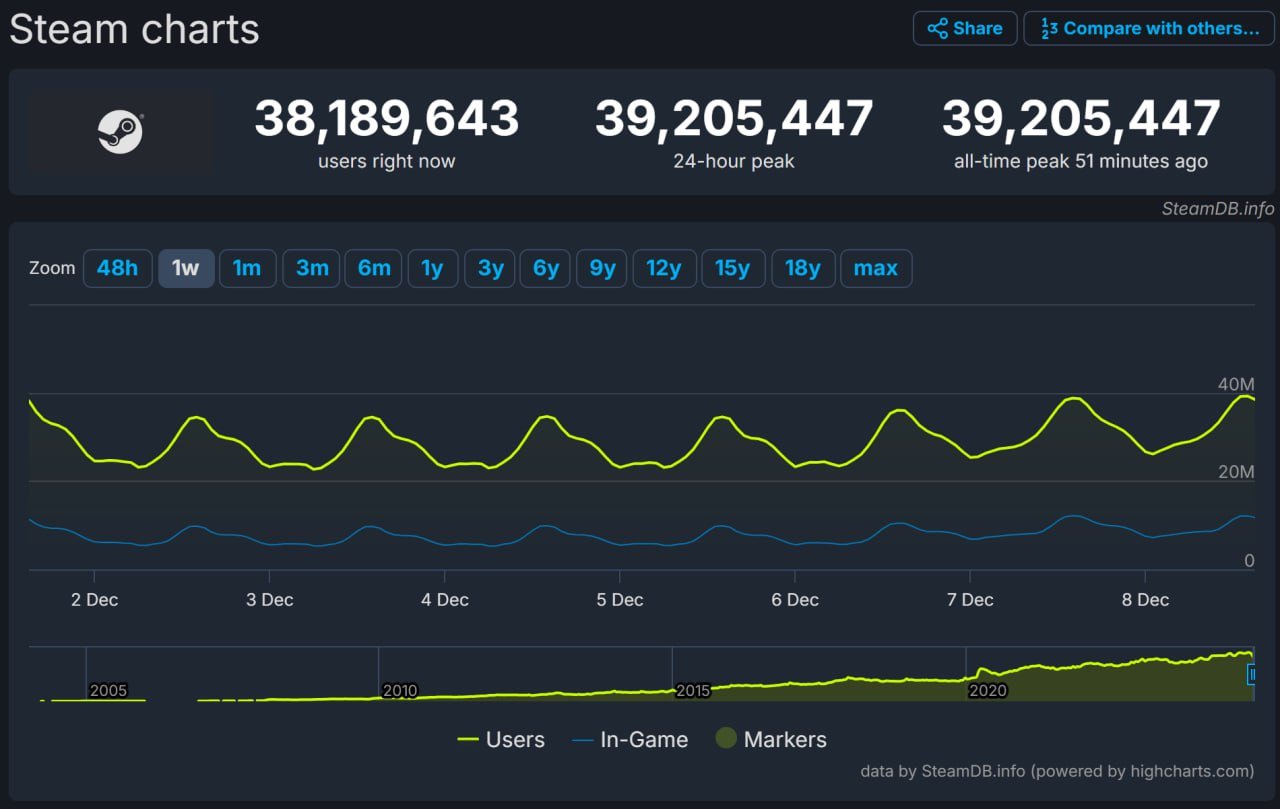
Task: Click 2020 in the navigator timeline
Action: [988, 691]
